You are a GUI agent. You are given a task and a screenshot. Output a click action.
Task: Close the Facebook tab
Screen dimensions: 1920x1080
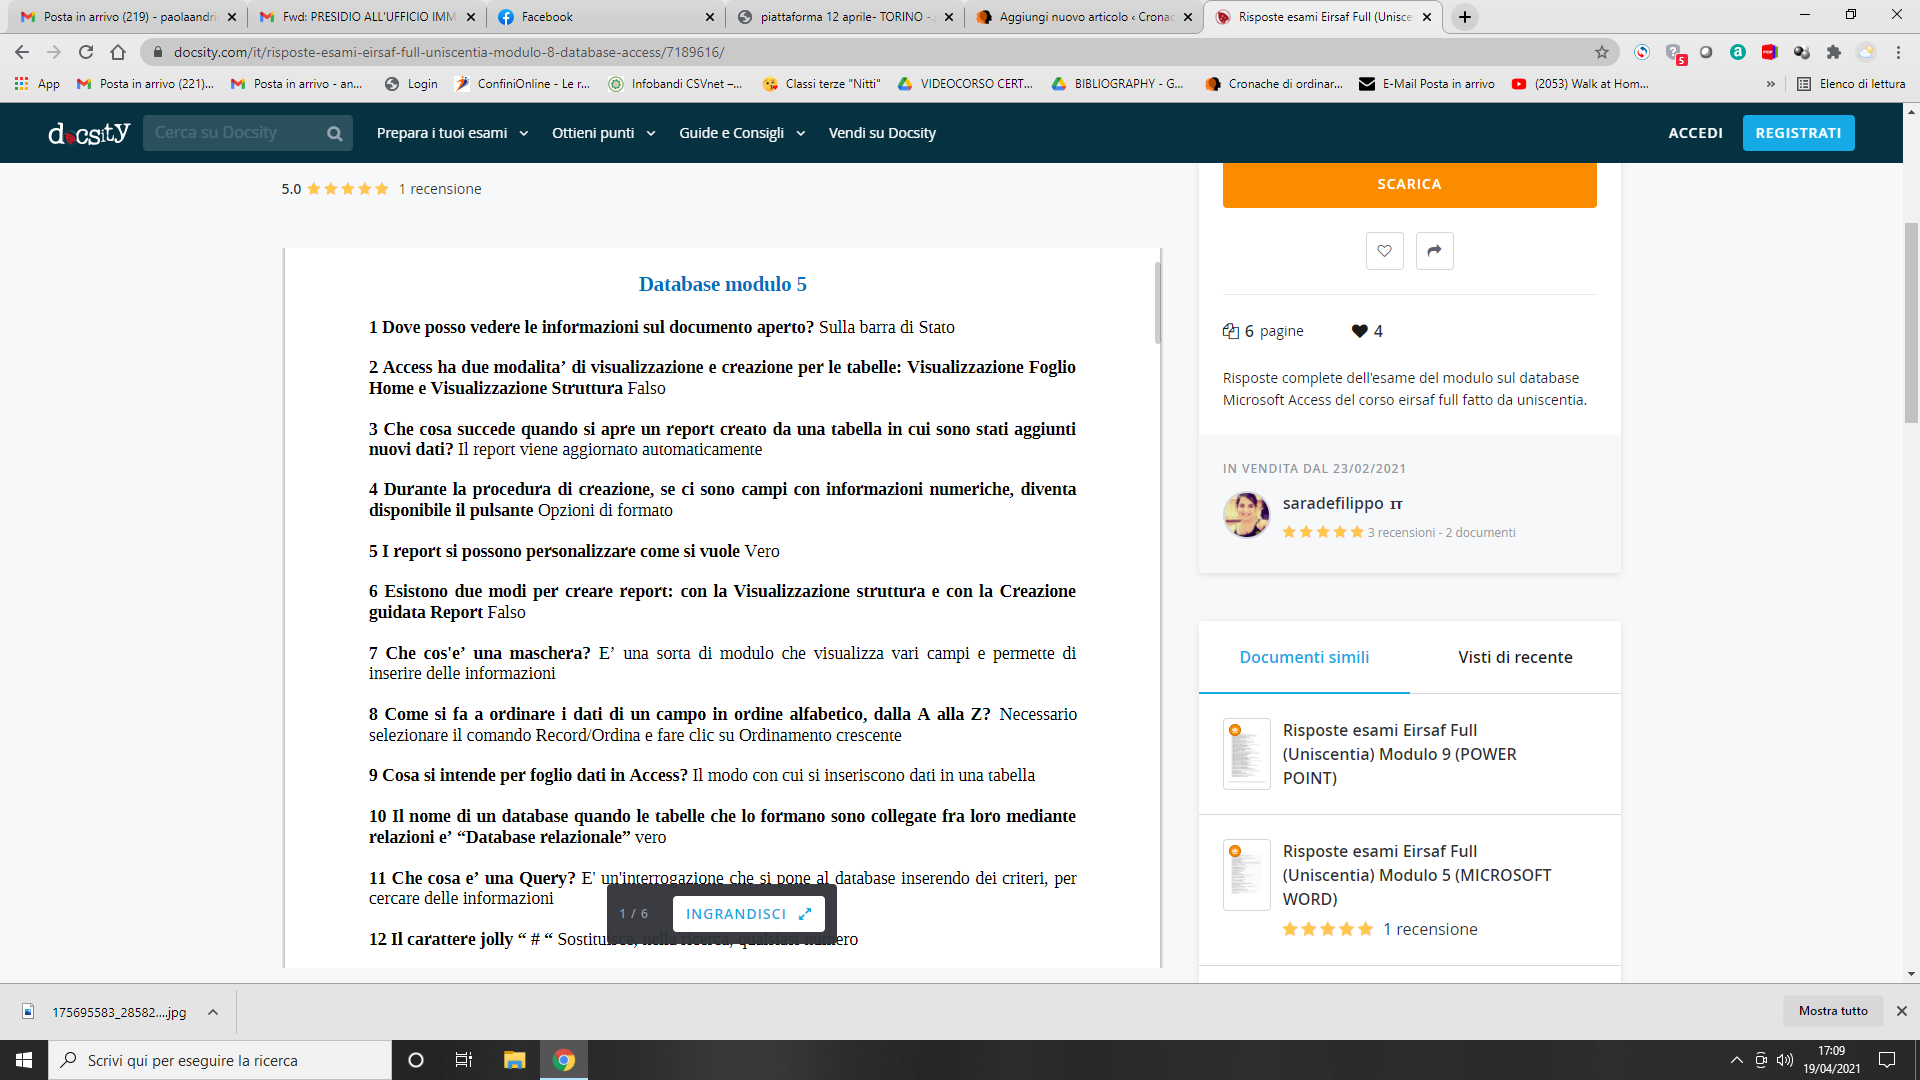click(x=709, y=17)
